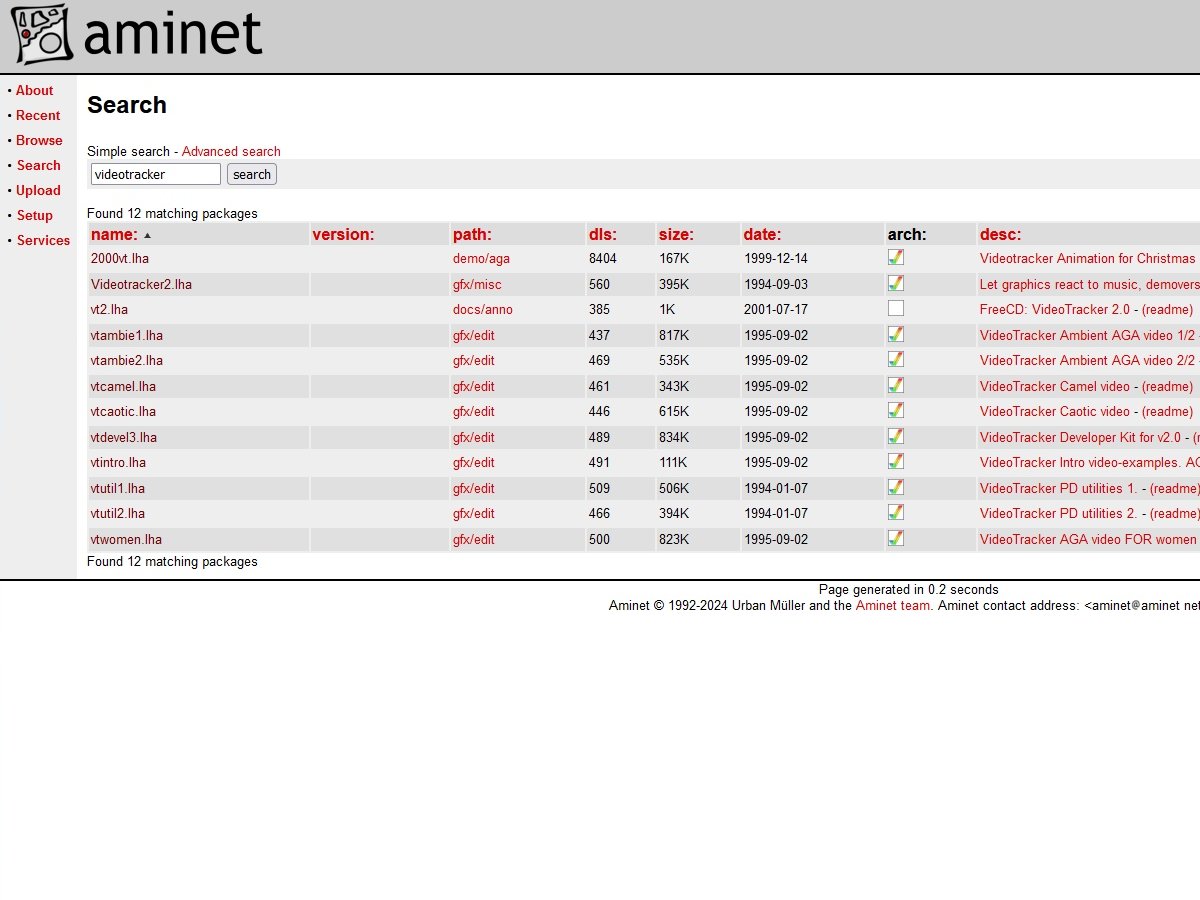
Task: Click the arch icon for vtdevel3.lha
Action: point(896,437)
